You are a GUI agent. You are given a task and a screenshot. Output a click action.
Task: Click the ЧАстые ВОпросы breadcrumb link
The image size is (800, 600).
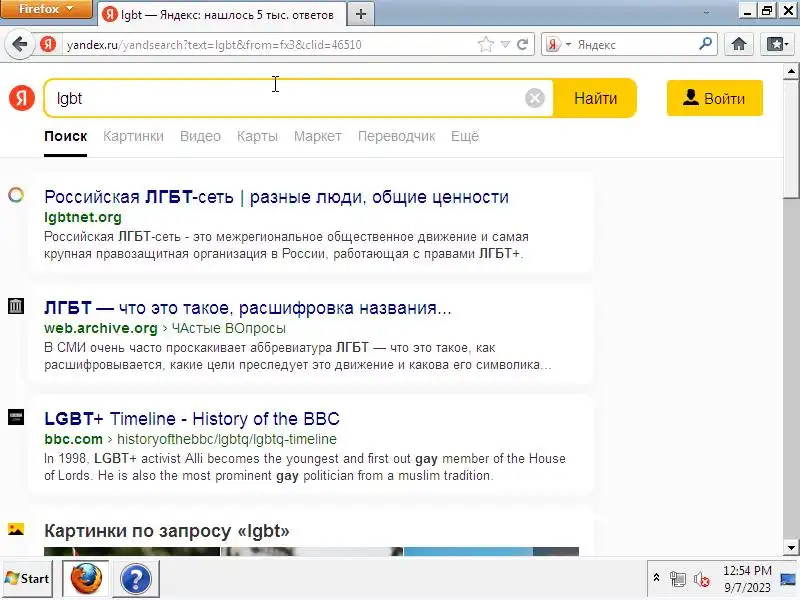coord(229,328)
